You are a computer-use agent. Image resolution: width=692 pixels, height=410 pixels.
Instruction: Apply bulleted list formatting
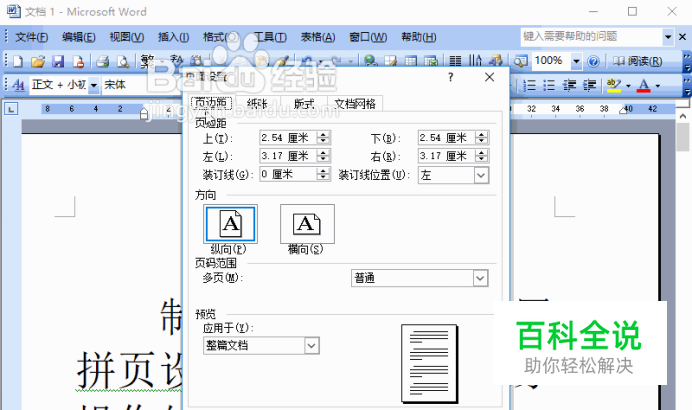549,85
